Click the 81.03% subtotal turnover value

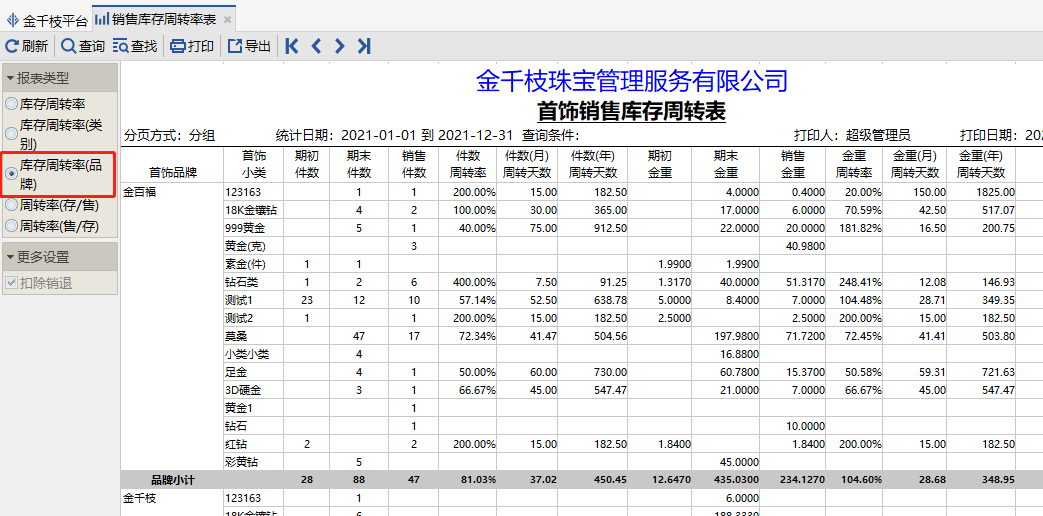[479, 479]
